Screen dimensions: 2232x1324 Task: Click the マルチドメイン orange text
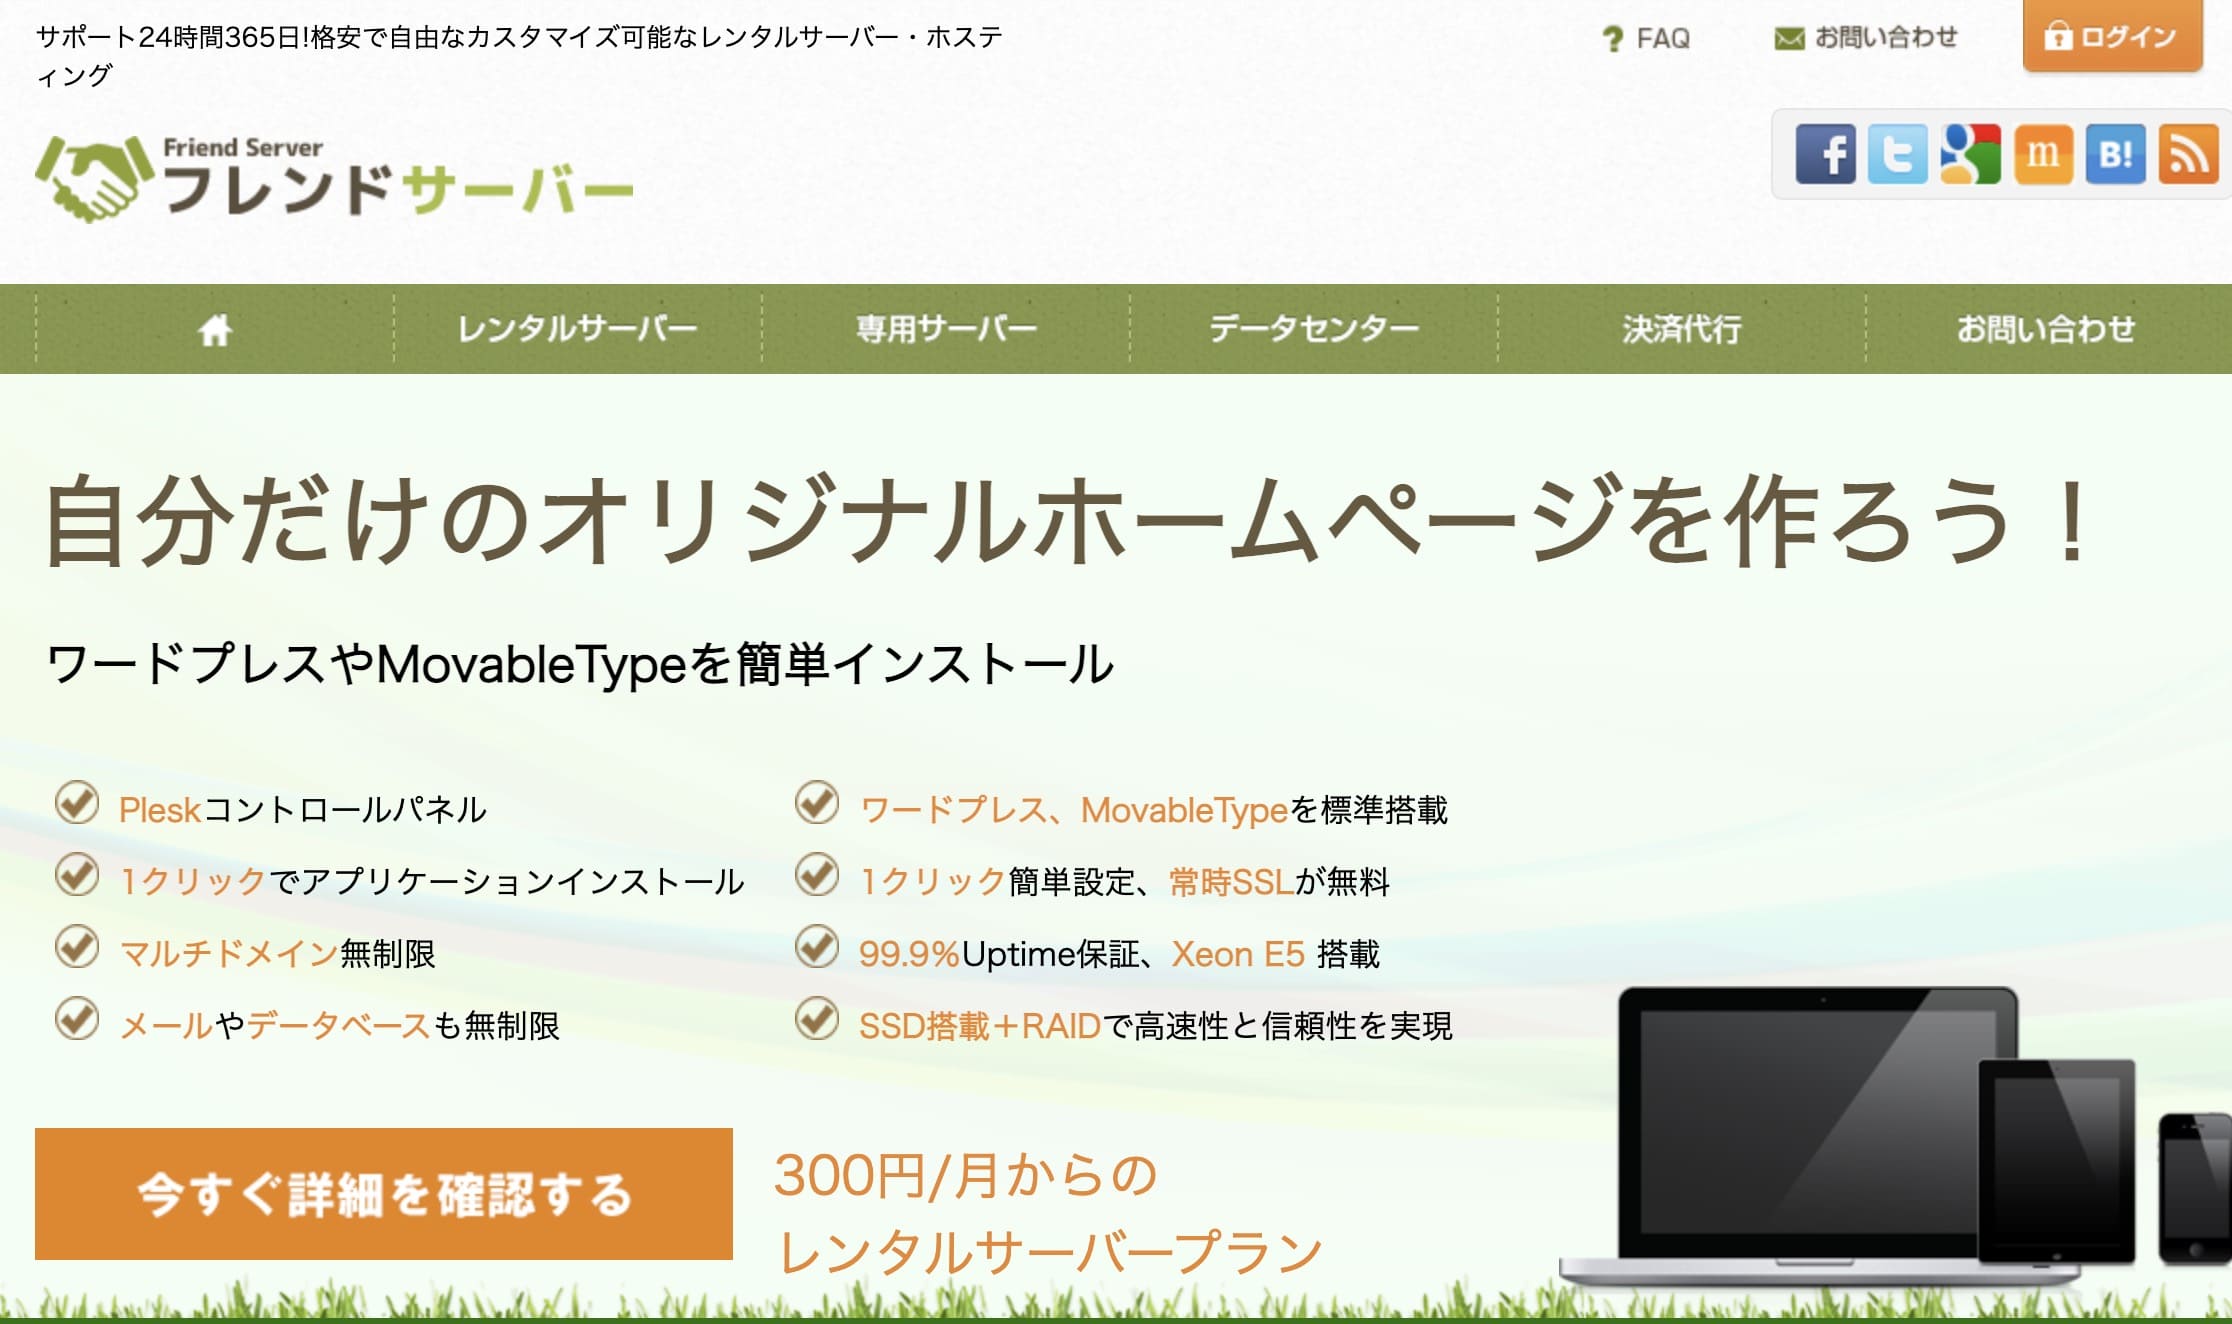pyautogui.click(x=228, y=954)
